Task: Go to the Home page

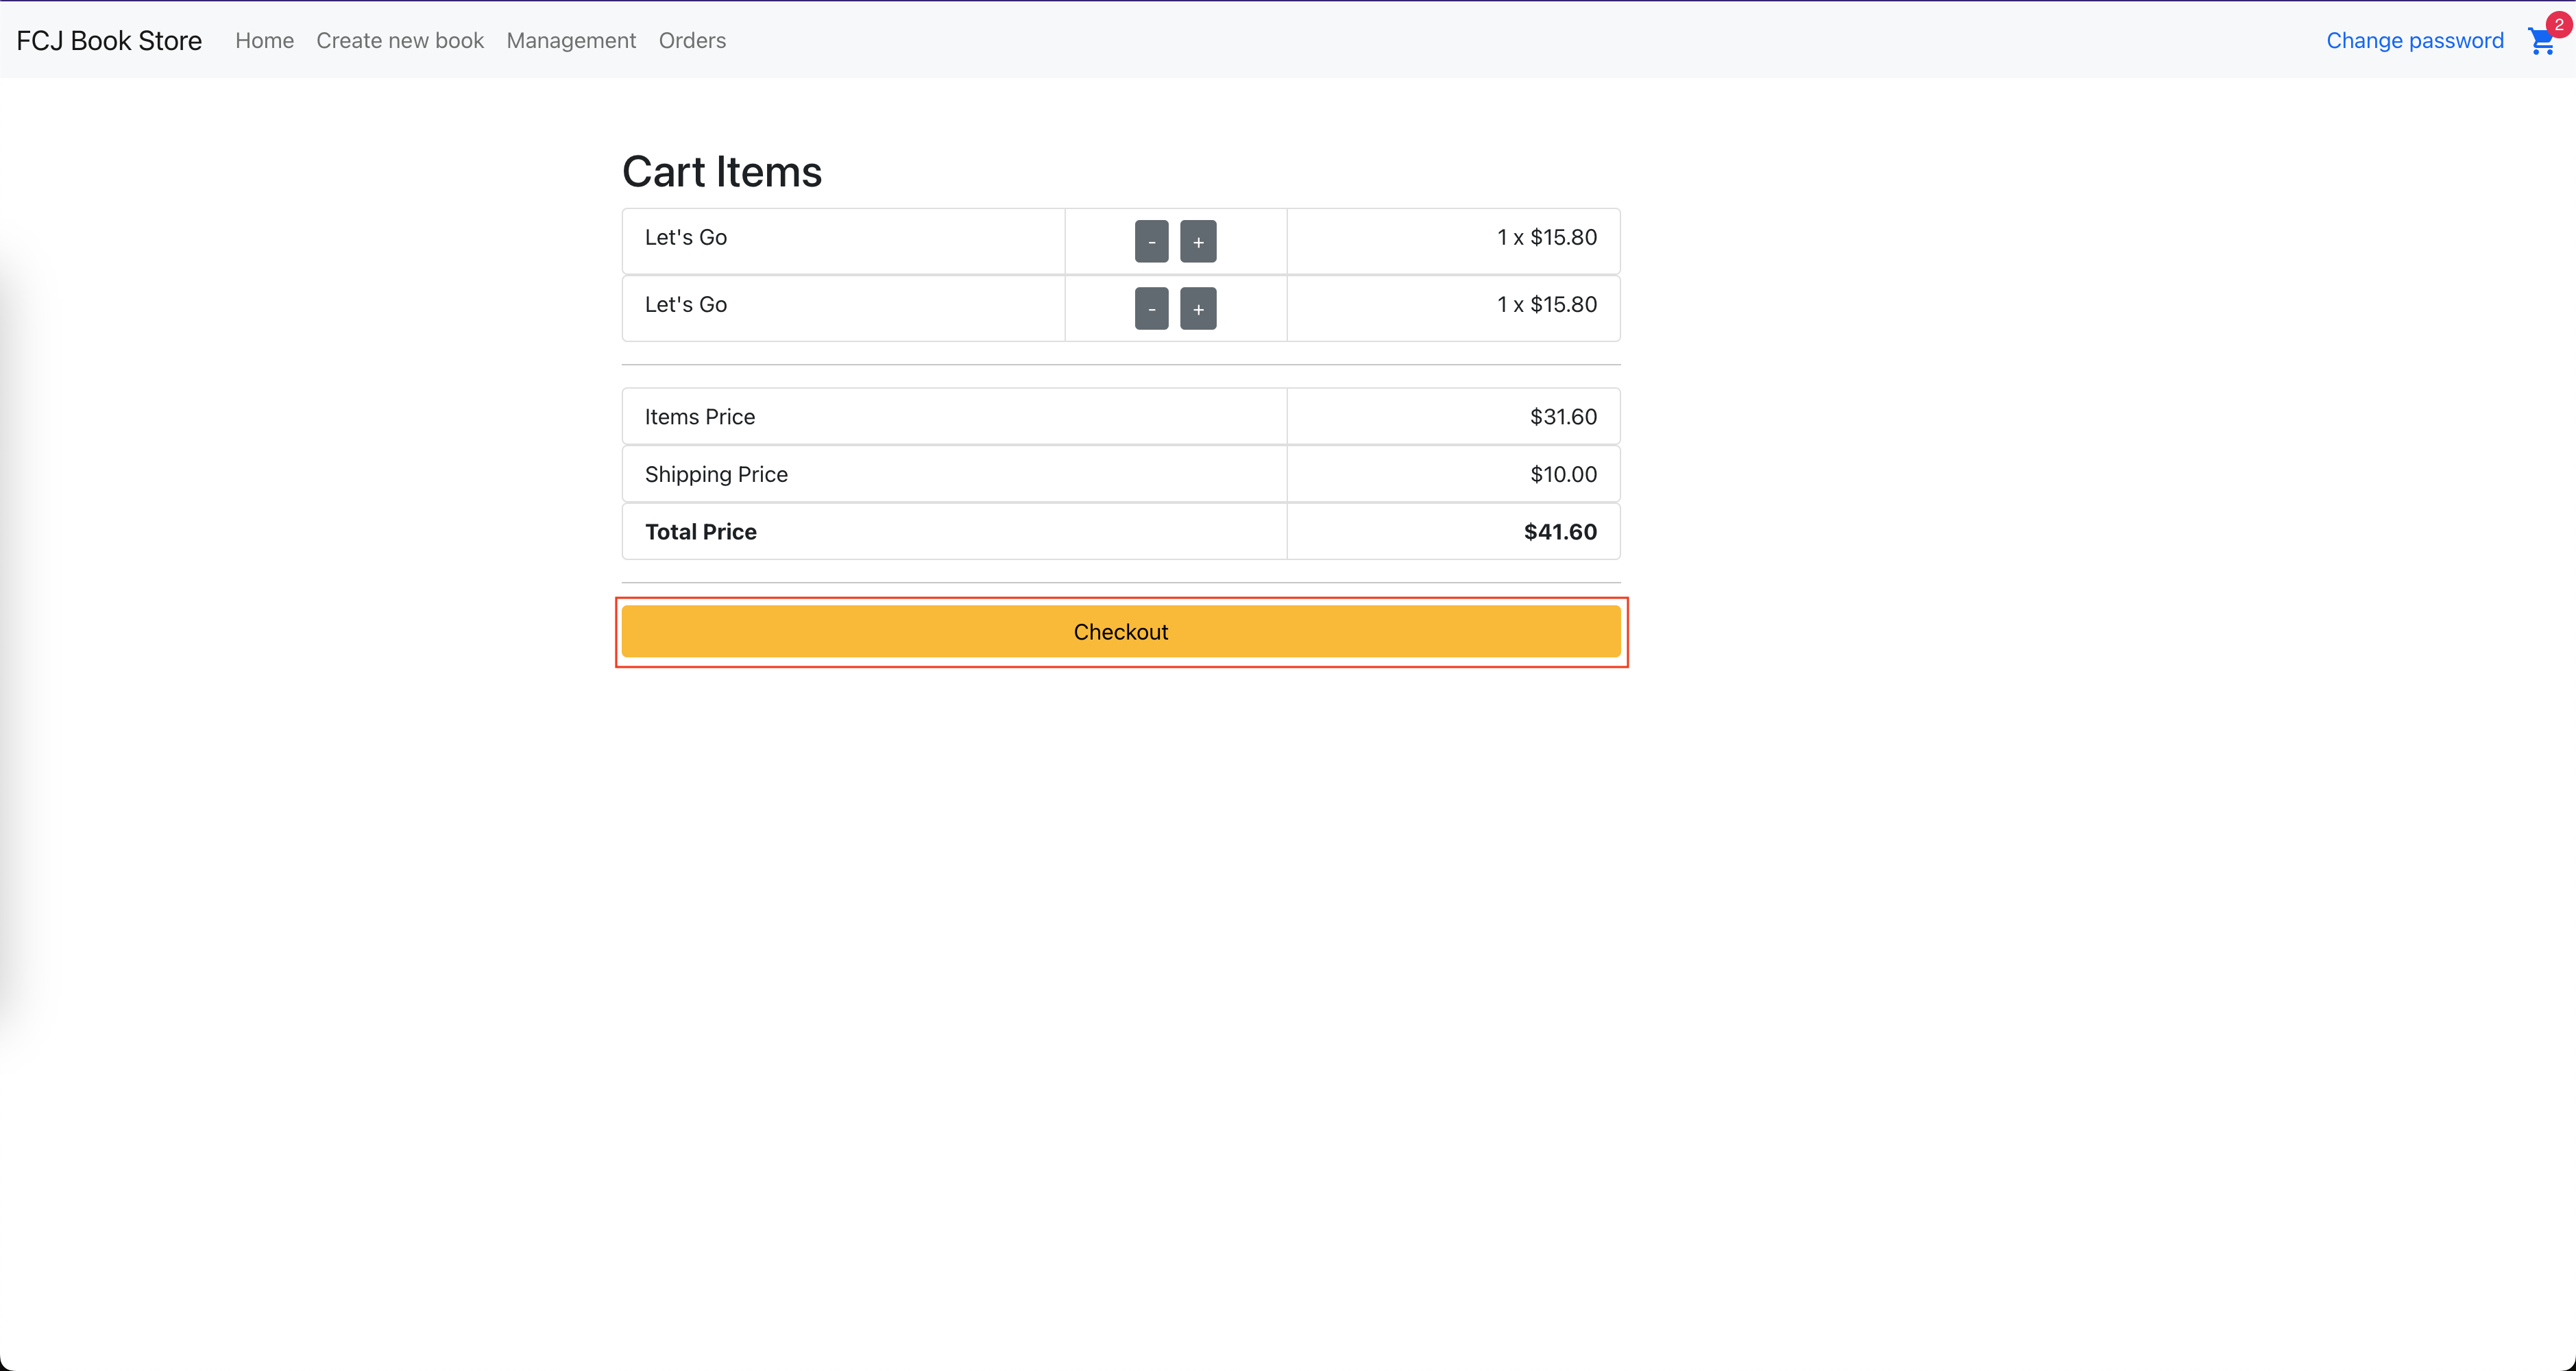Action: pyautogui.click(x=264, y=40)
